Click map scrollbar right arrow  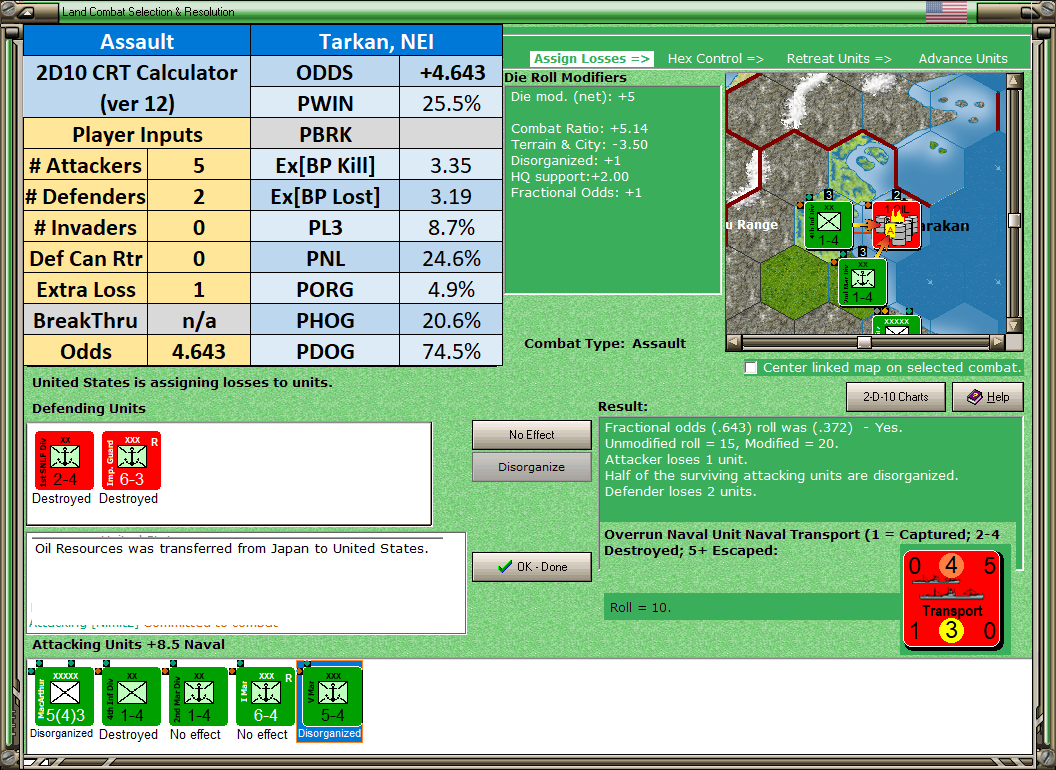997,342
